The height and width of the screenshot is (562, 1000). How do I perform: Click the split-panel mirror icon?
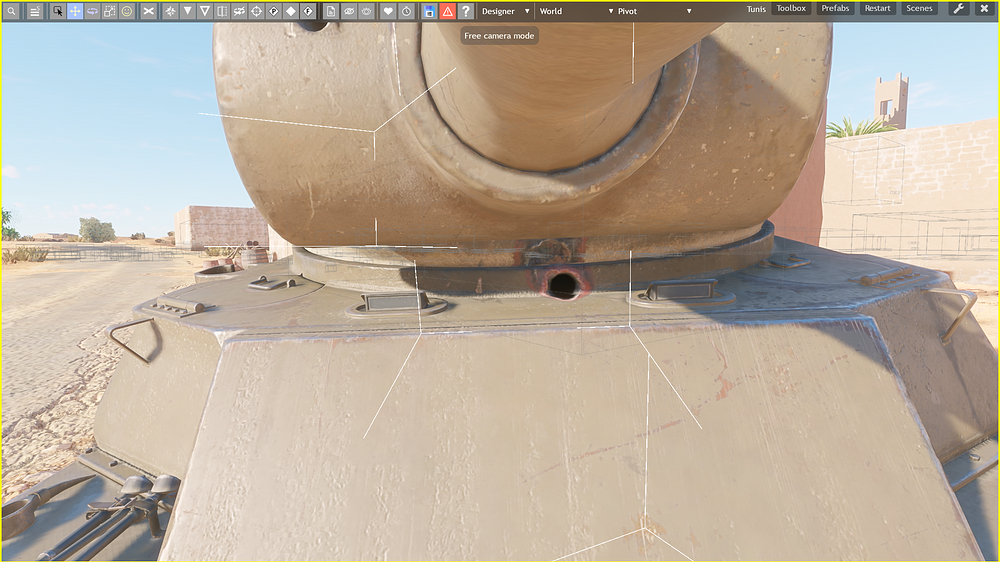222,11
